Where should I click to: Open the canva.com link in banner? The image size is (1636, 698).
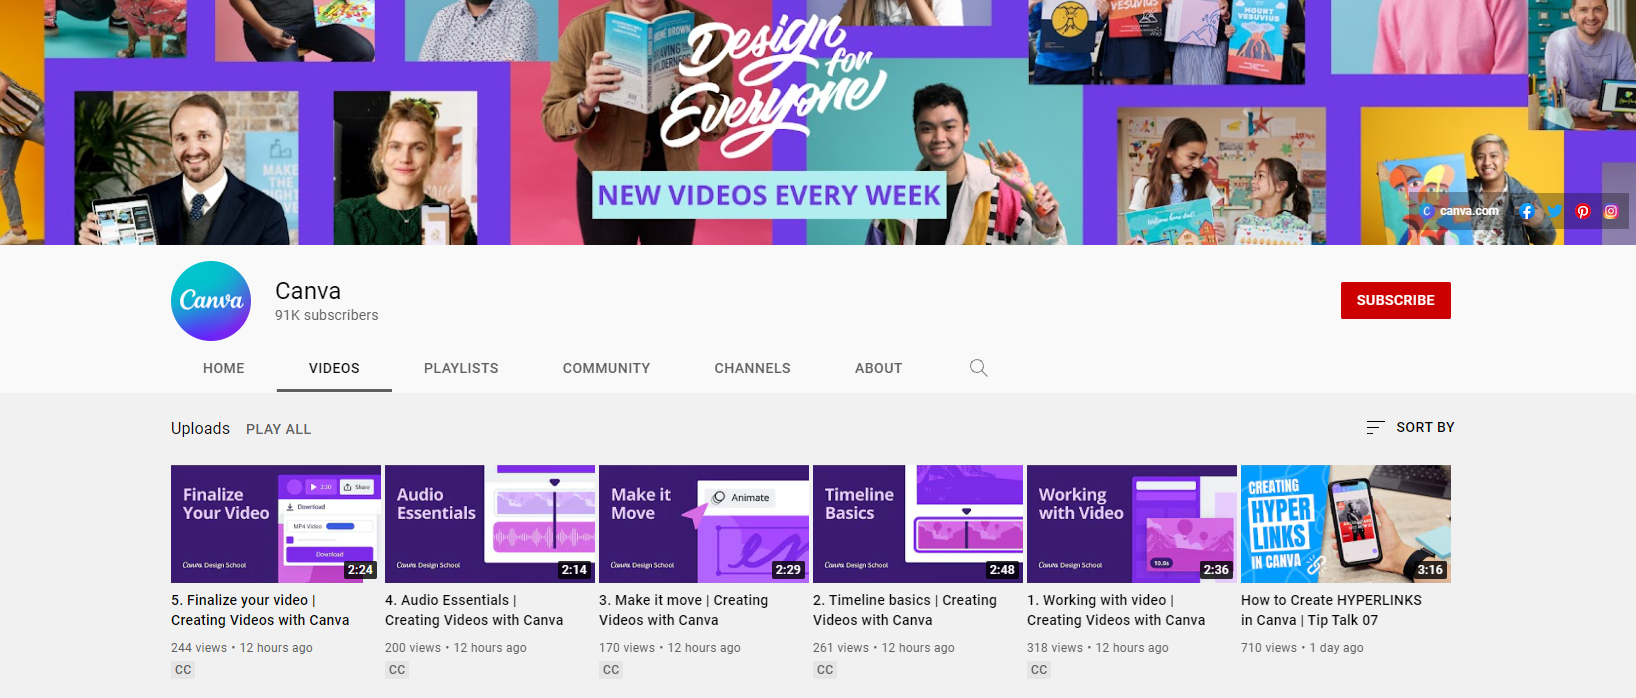tap(1460, 211)
